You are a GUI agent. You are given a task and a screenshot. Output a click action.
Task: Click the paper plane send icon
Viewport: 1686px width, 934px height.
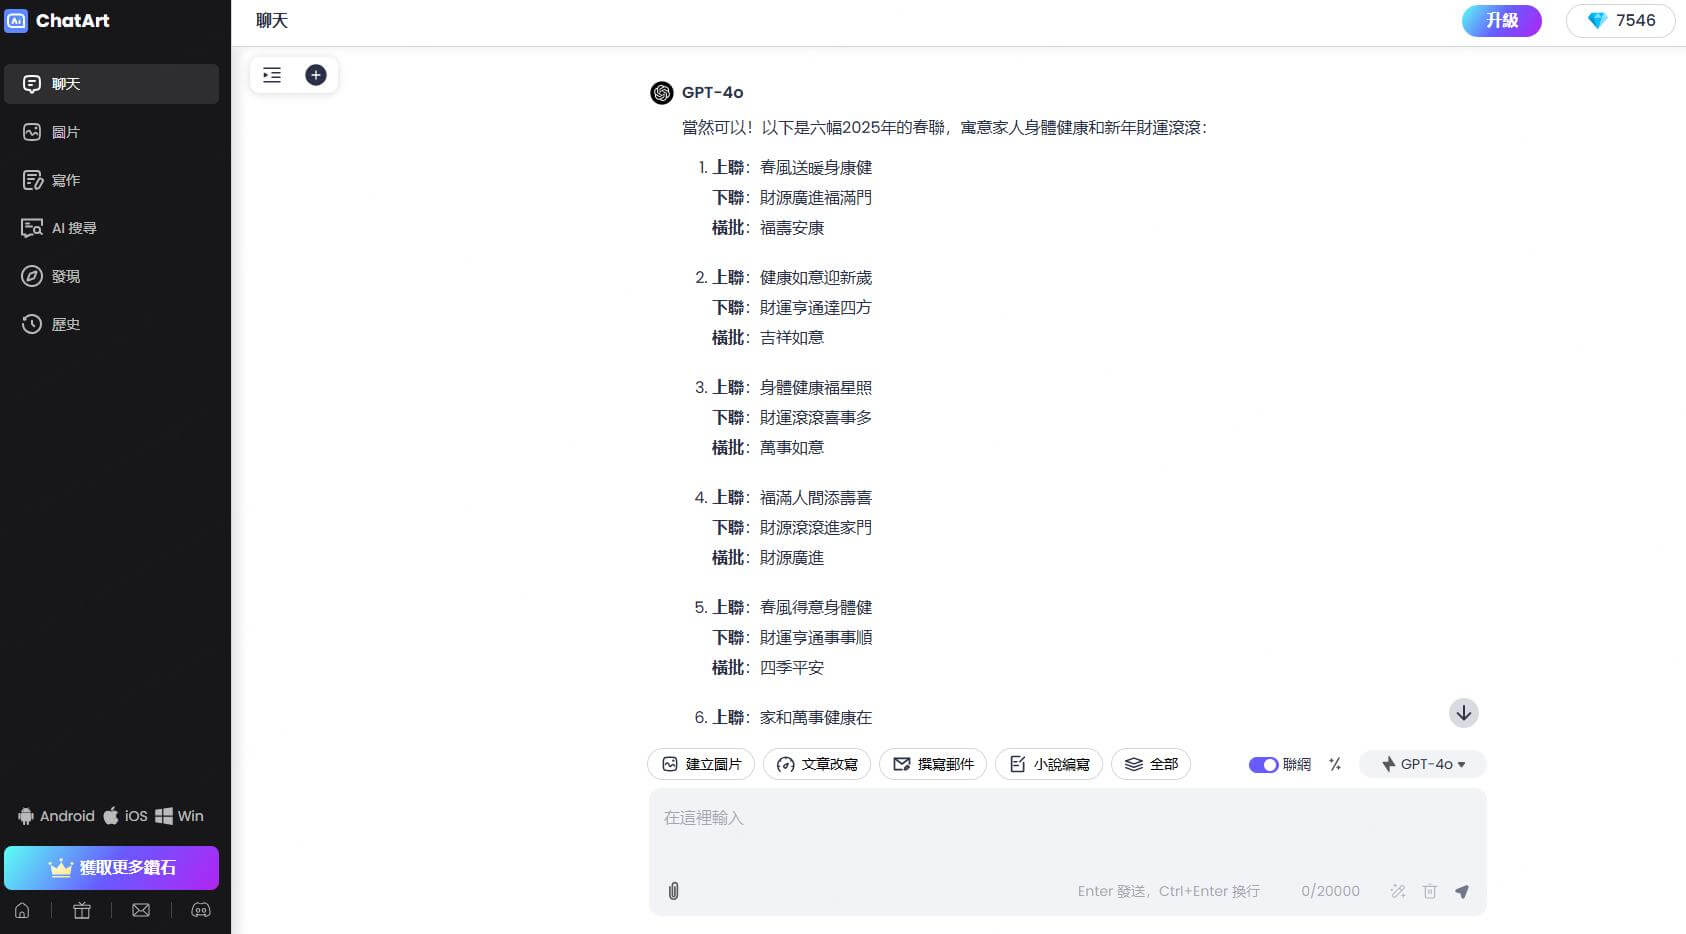coord(1462,891)
